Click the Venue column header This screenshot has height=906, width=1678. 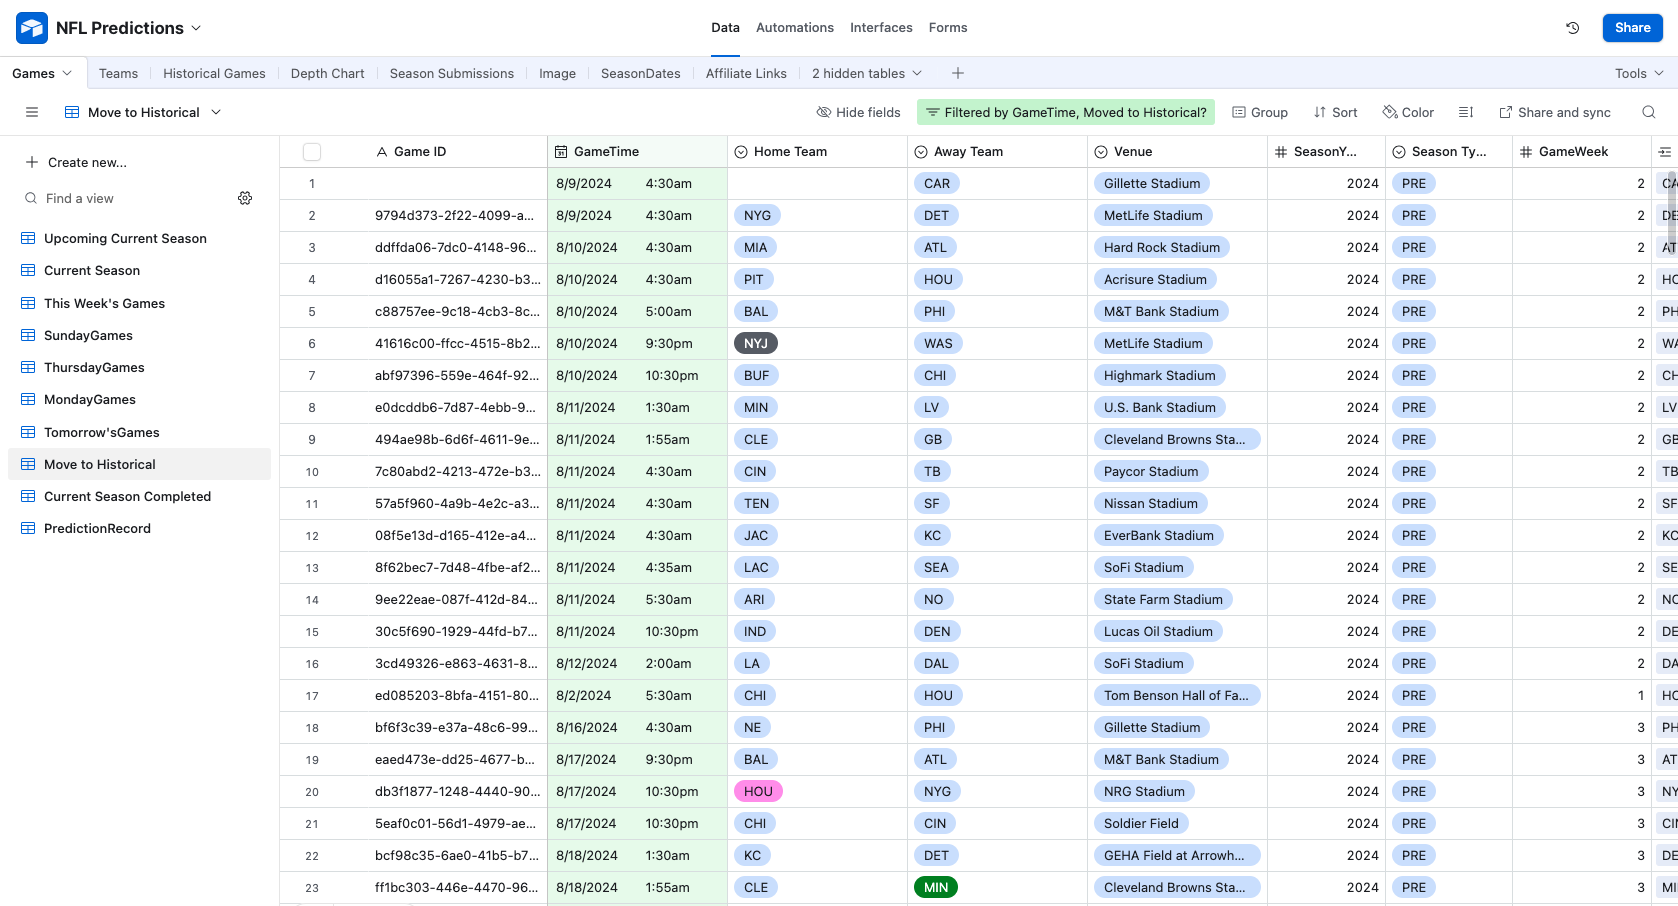(x=1178, y=152)
